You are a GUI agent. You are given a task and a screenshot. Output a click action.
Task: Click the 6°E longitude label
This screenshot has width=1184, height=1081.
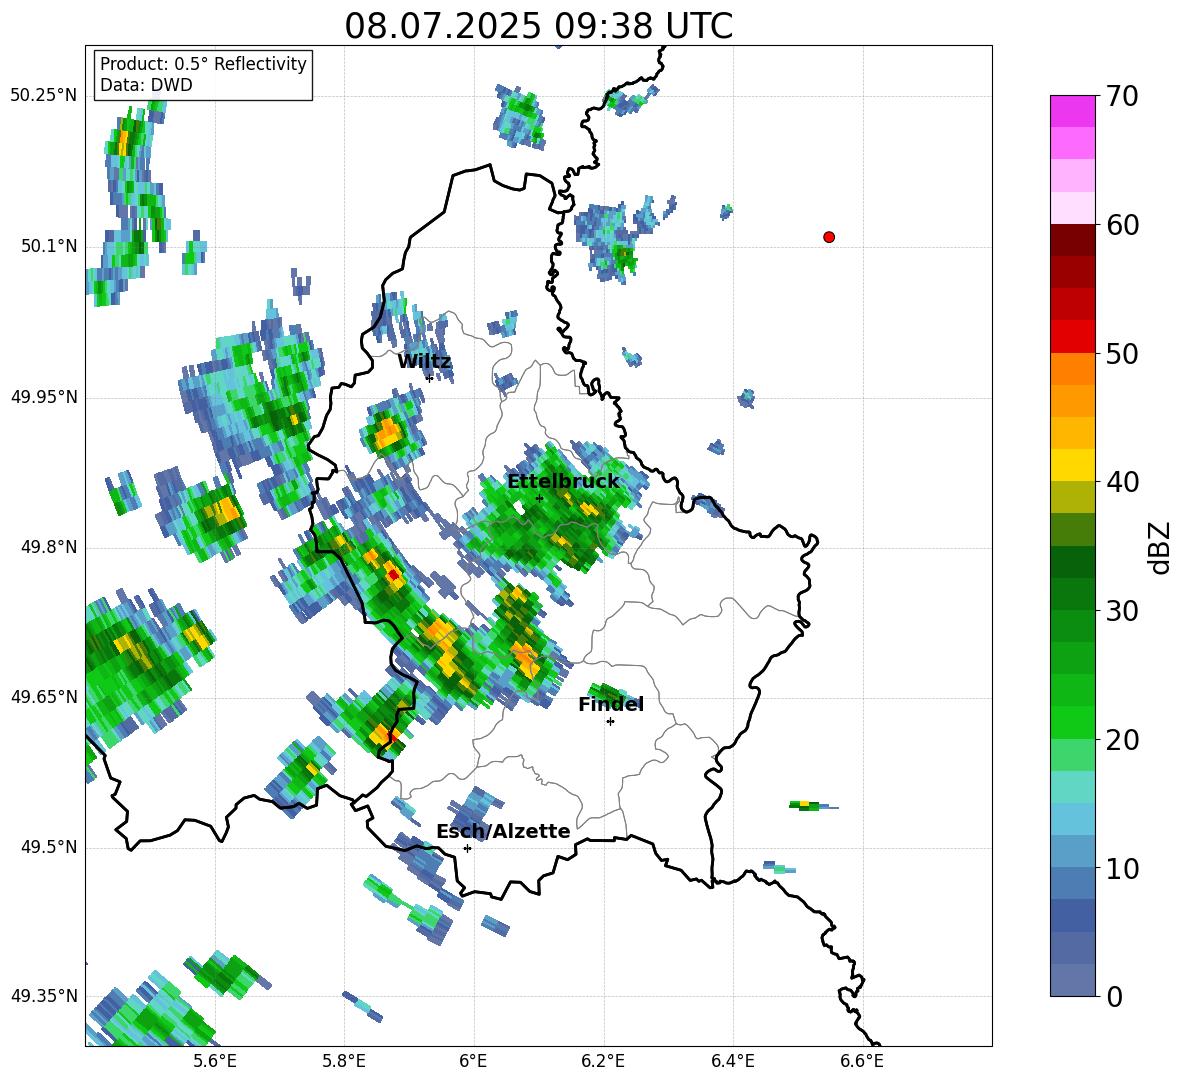473,1061
